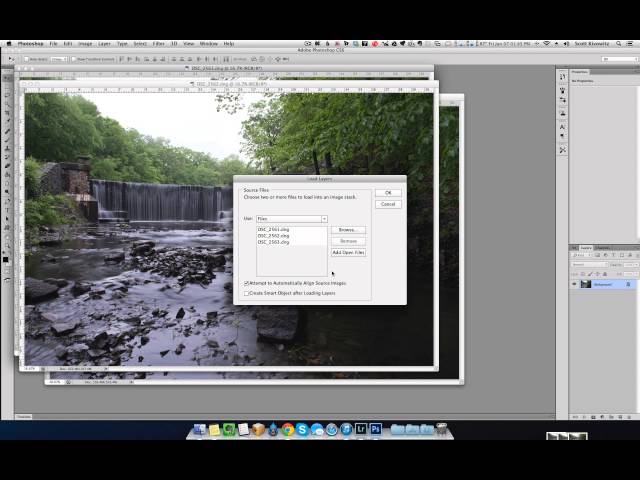Click the Move tool preset picker
The width and height of the screenshot is (640, 480).
pyautogui.click(x=11, y=59)
